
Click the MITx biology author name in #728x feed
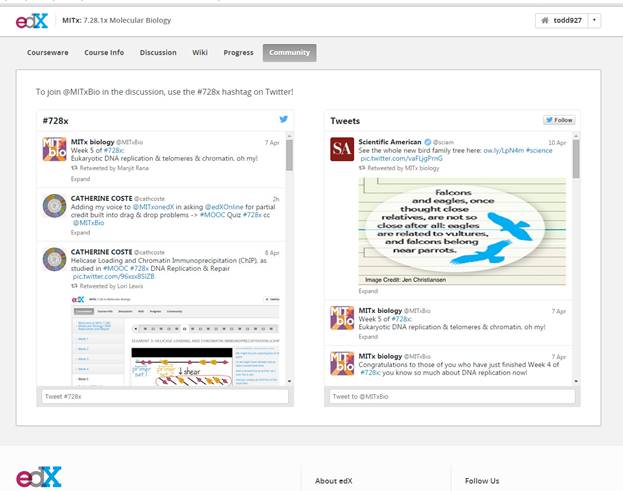tap(92, 142)
